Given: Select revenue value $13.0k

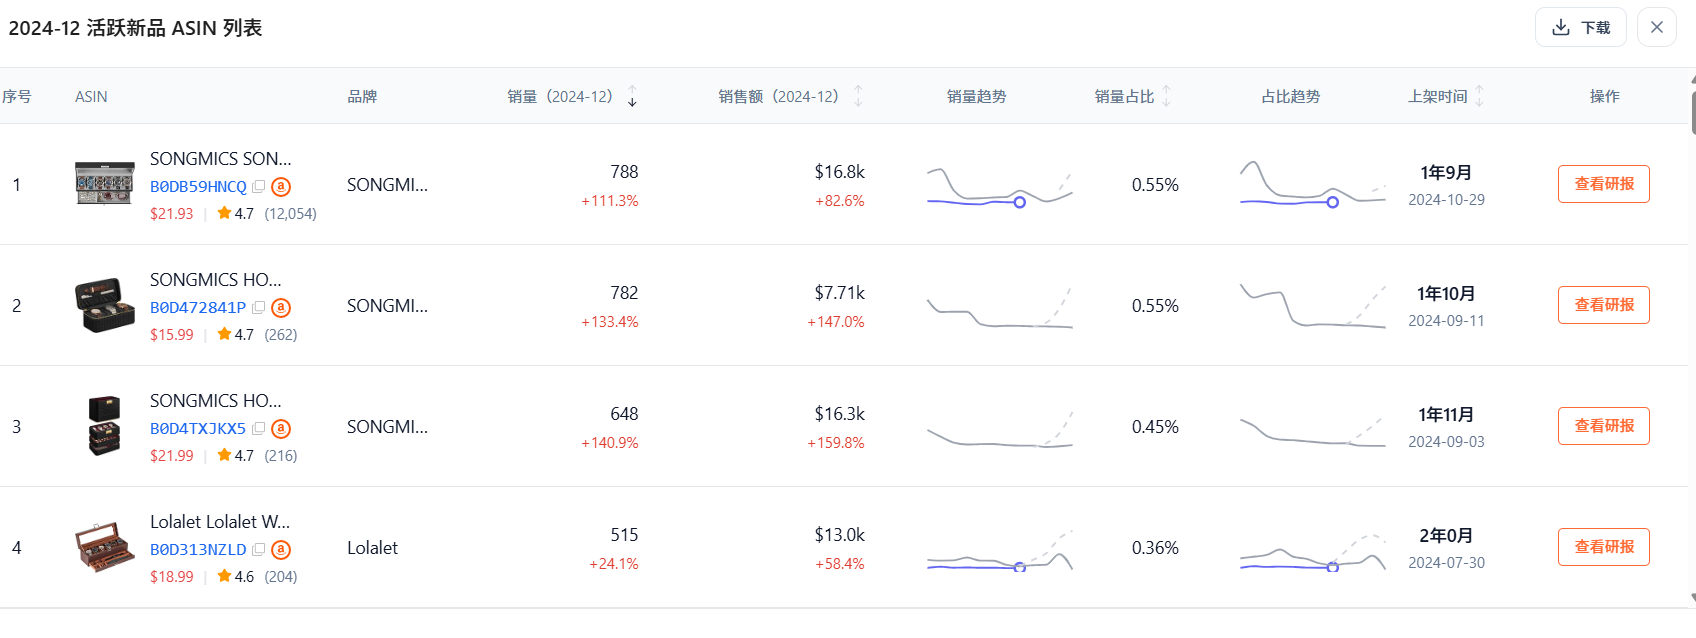Looking at the screenshot, I should (839, 535).
